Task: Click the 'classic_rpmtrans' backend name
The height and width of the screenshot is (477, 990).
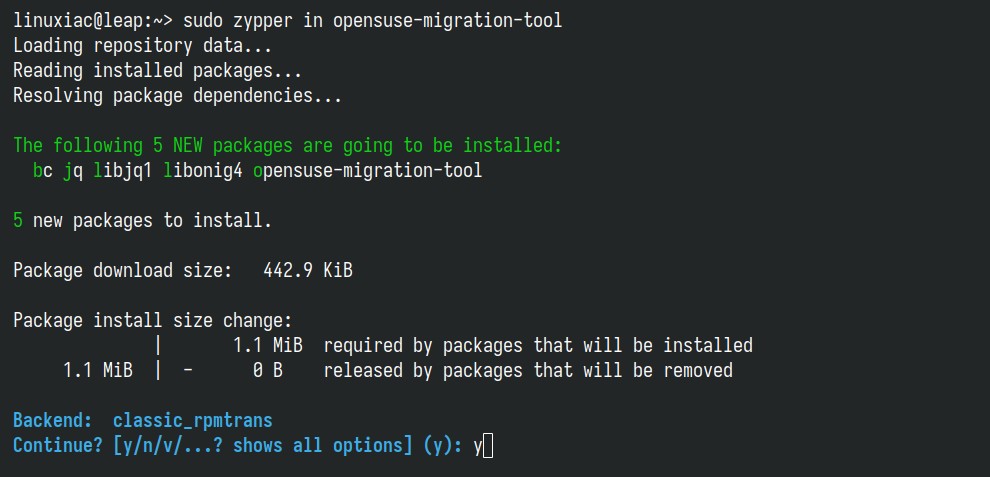Action: pos(192,421)
